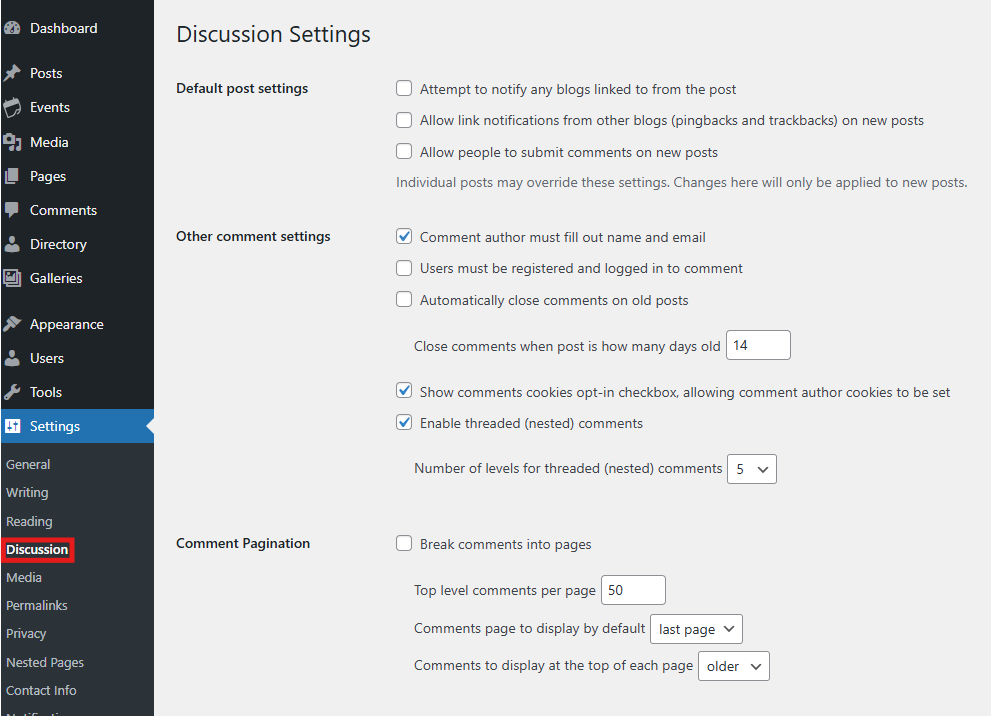991x716 pixels.
Task: Open the default comments page dropdown
Action: [696, 629]
